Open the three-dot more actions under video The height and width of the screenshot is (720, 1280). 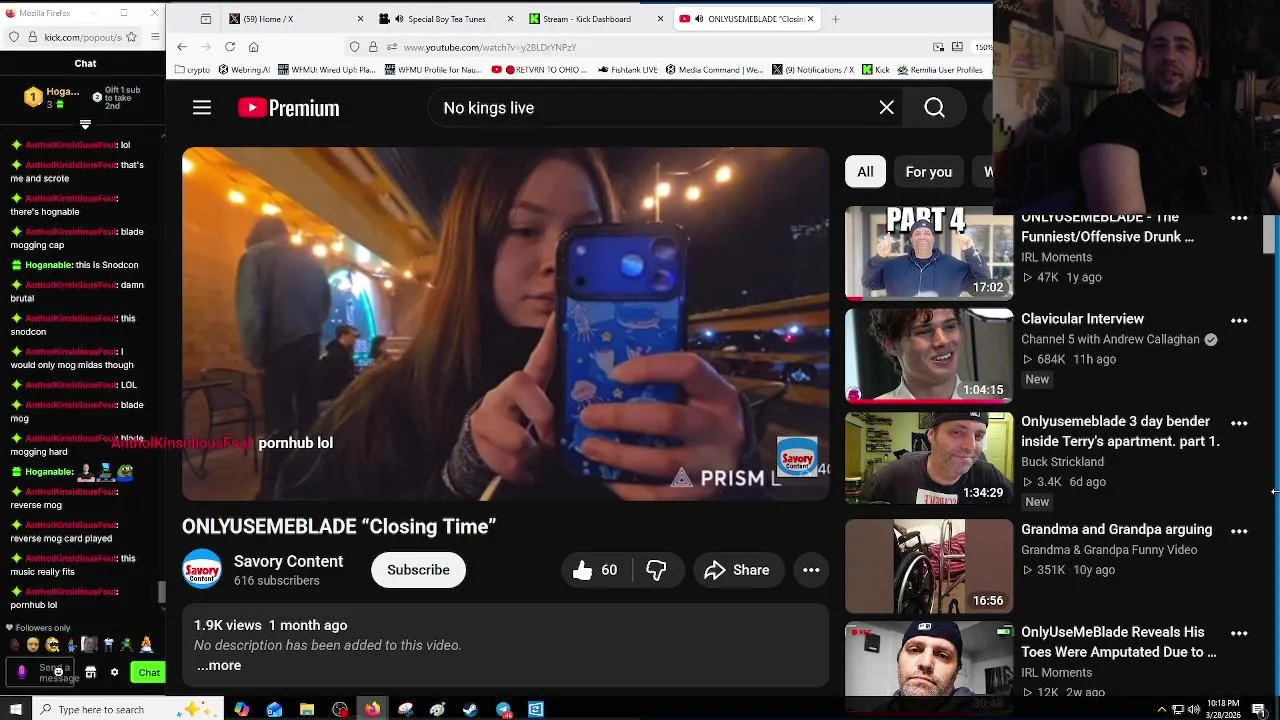(x=811, y=570)
